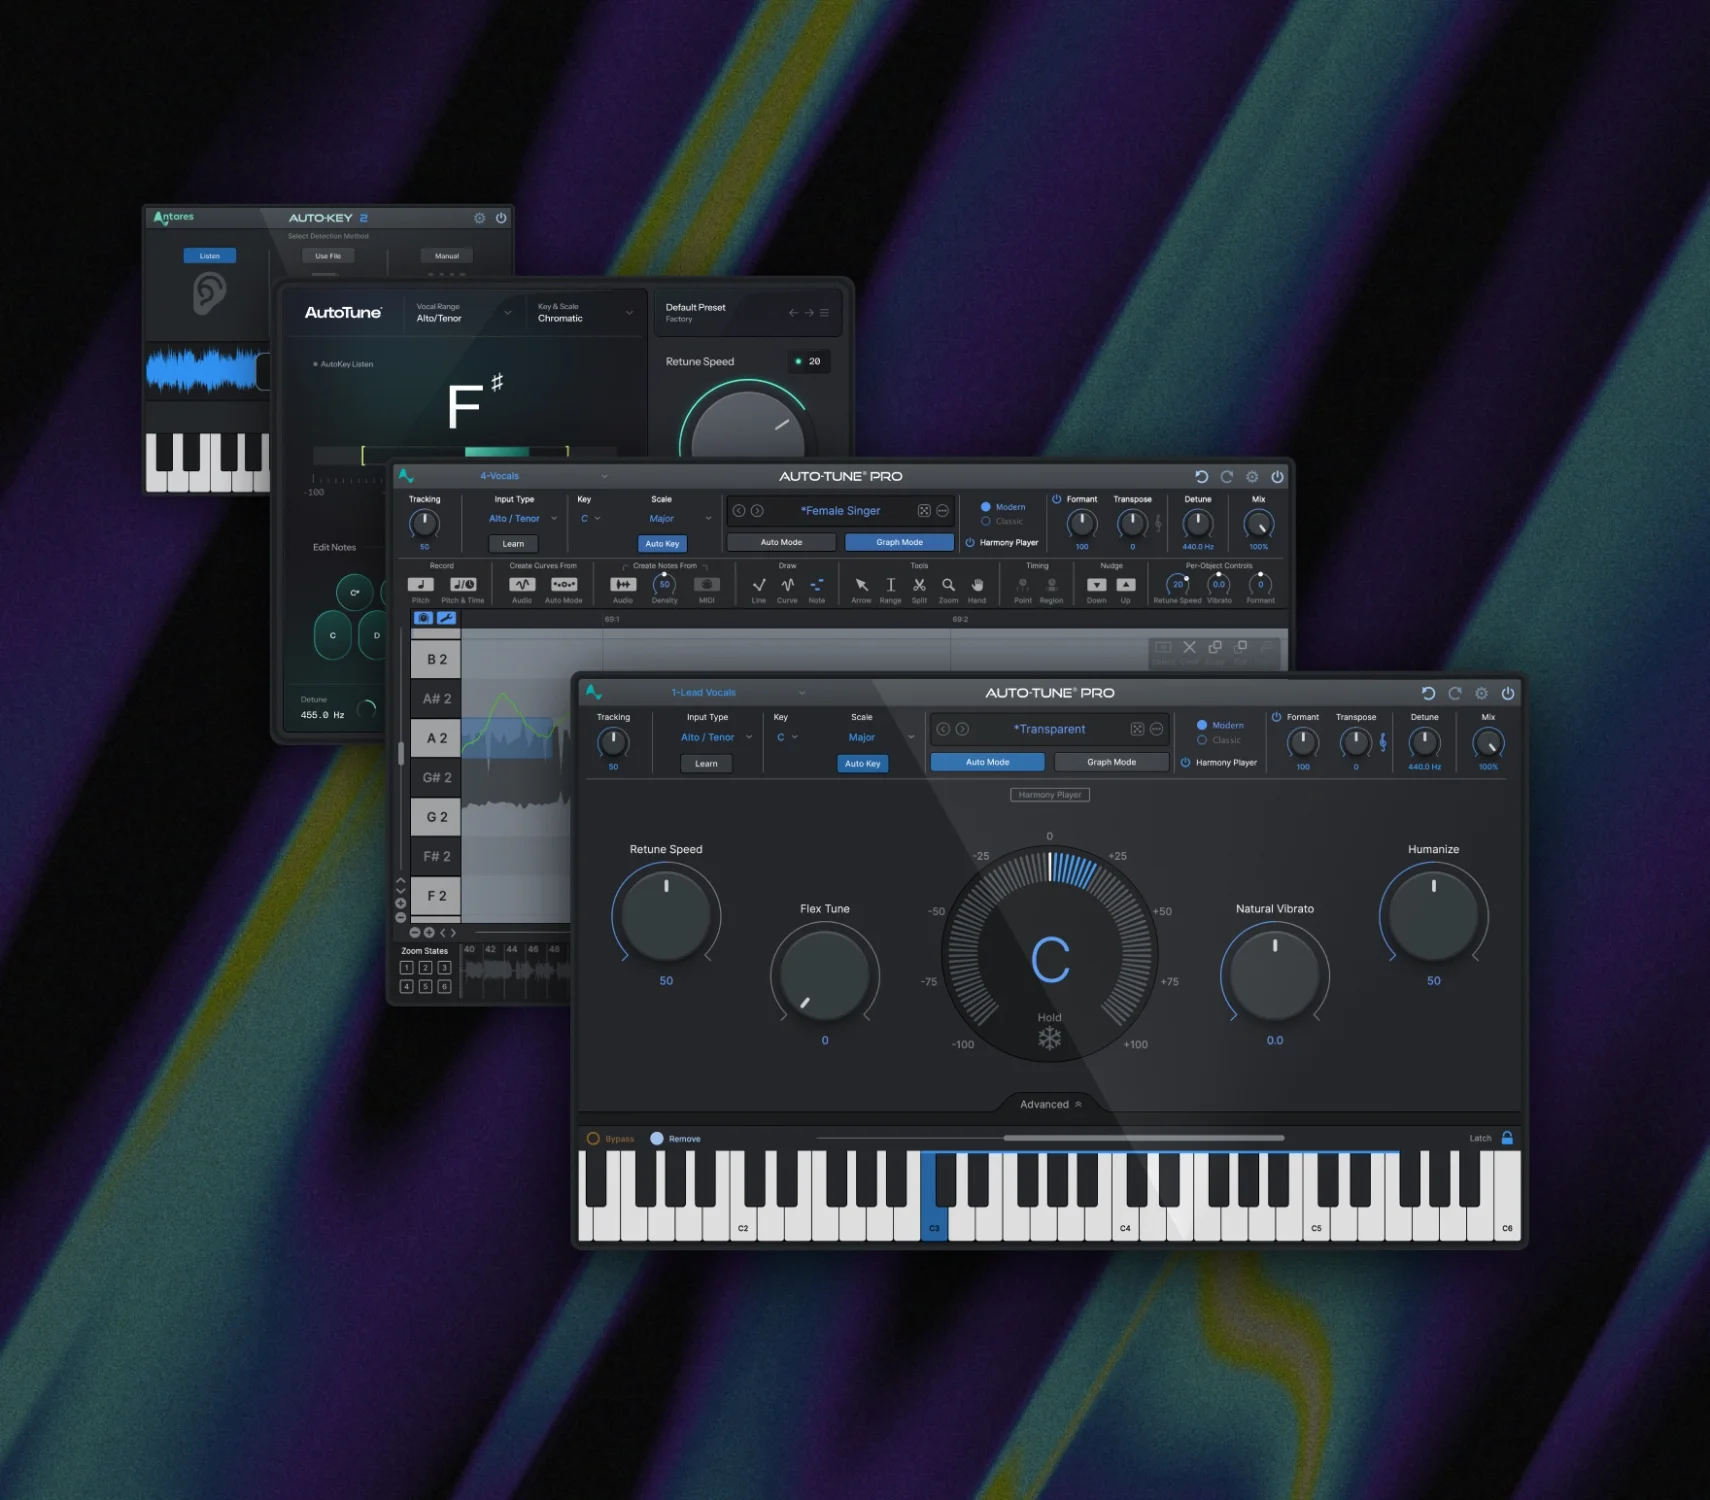Activate the Zoom magnifier tool
1710x1500 pixels.
click(x=948, y=585)
